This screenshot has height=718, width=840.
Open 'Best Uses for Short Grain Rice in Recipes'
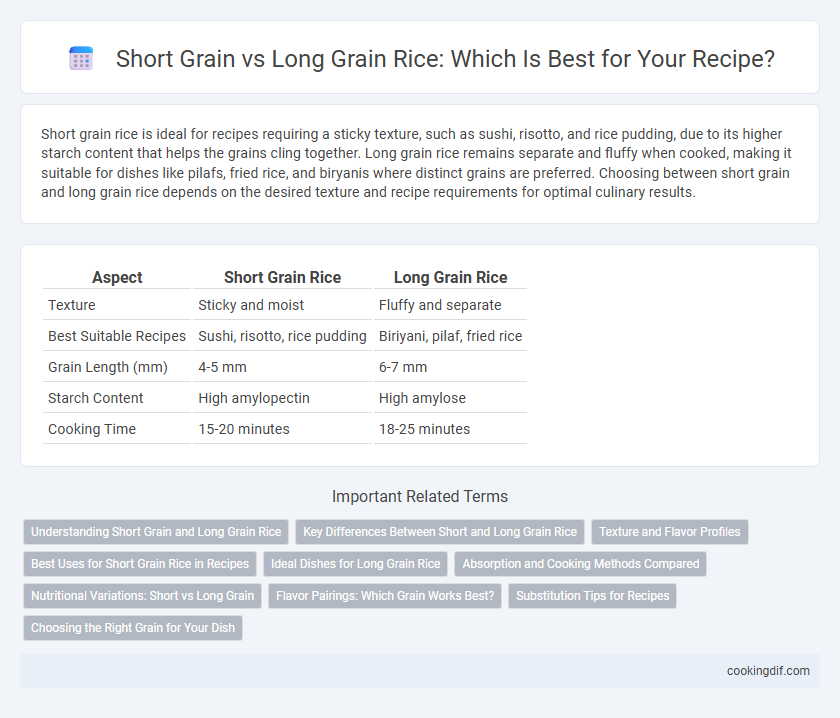pyautogui.click(x=140, y=564)
